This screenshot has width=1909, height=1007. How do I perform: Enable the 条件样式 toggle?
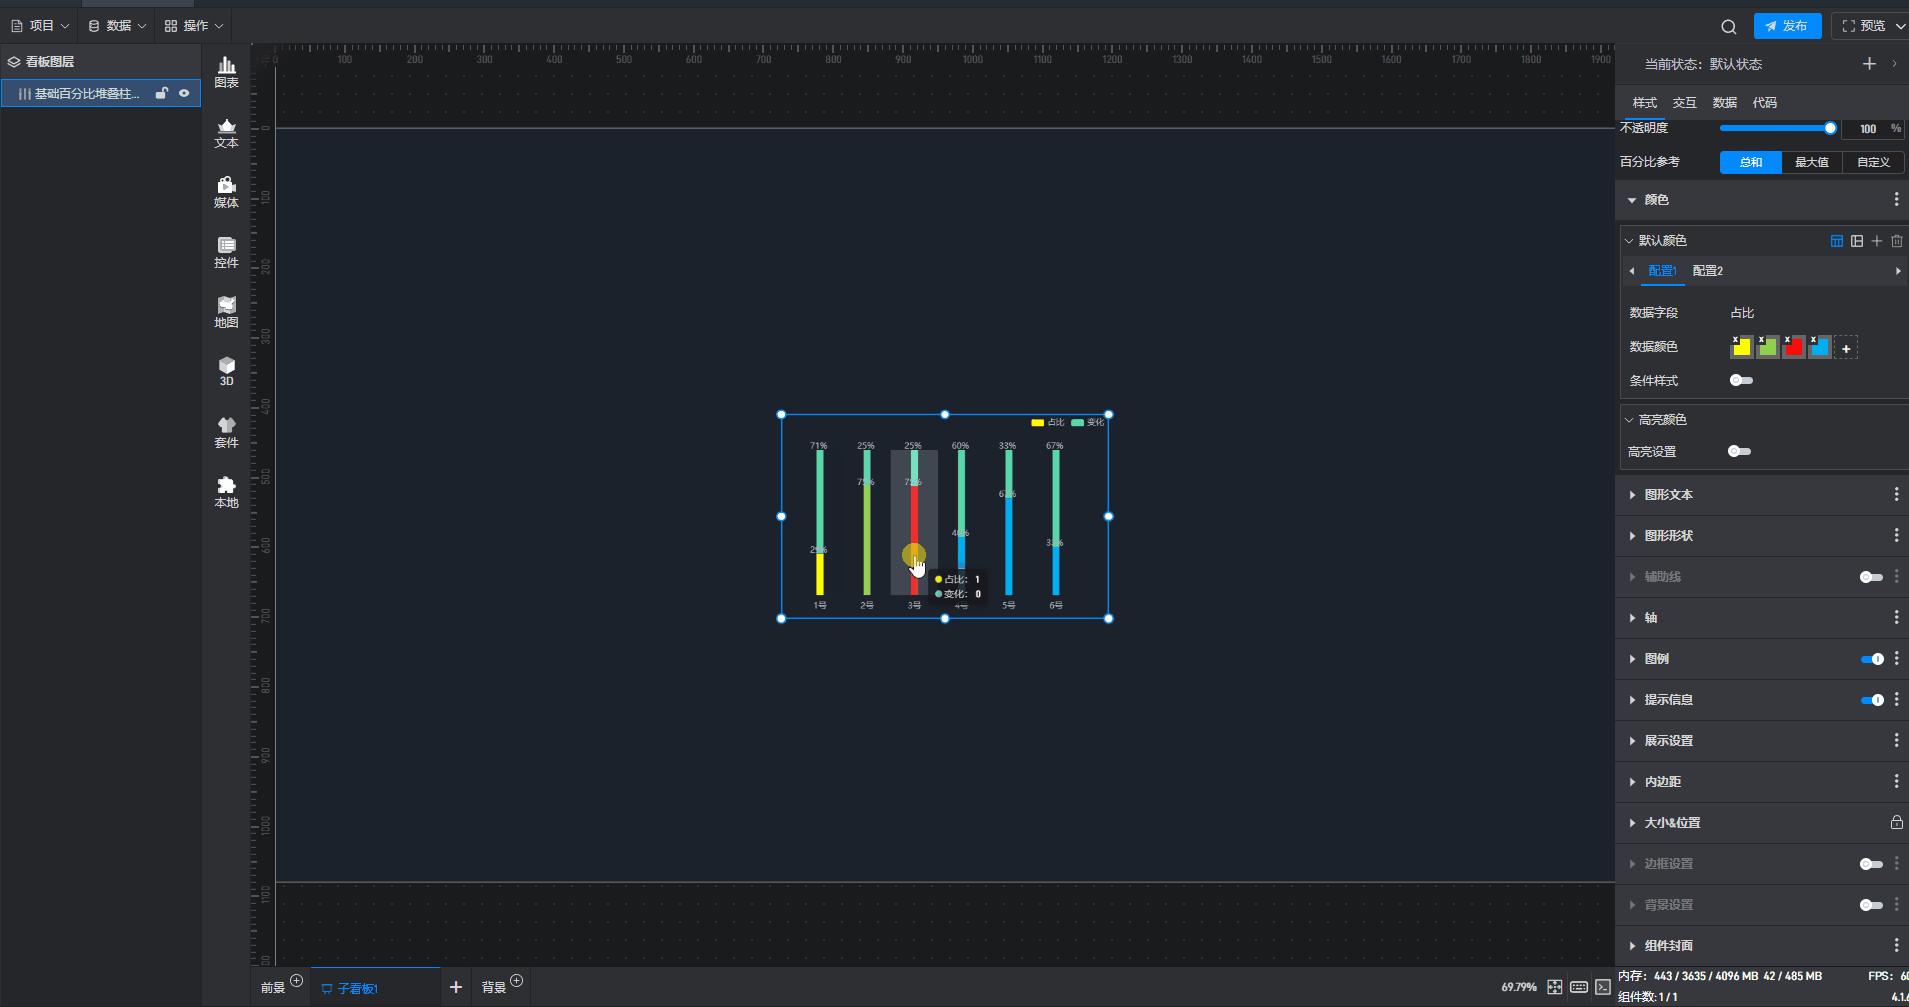[1741, 380]
